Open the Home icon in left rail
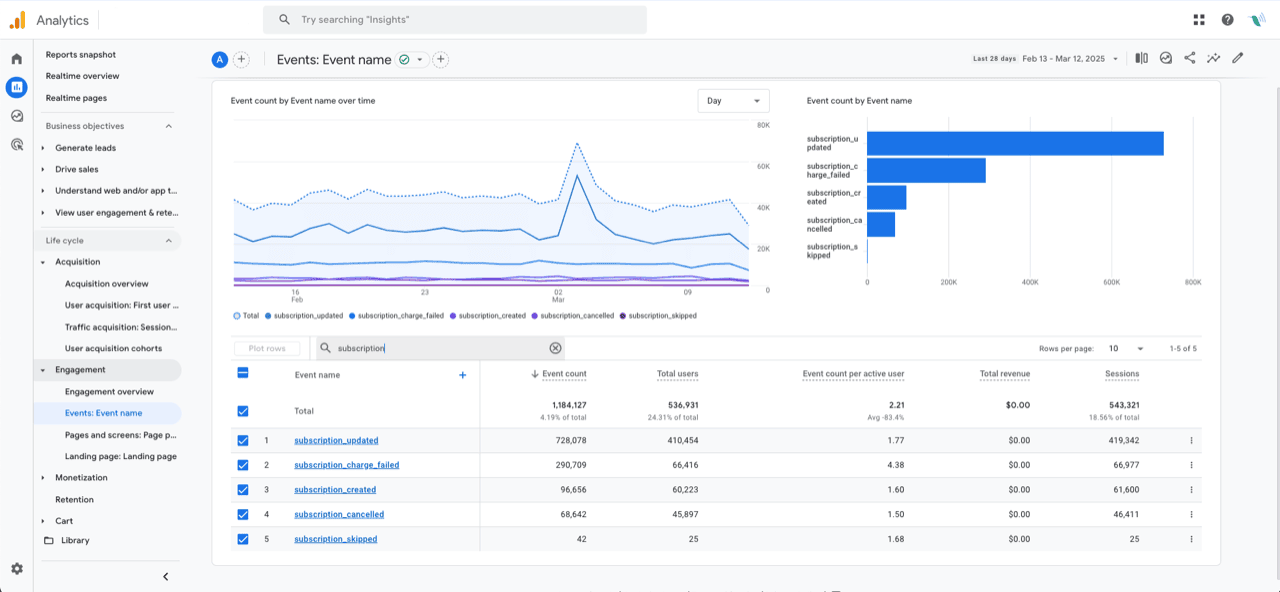Viewport: 1280px width, 592px height. click(x=16, y=59)
